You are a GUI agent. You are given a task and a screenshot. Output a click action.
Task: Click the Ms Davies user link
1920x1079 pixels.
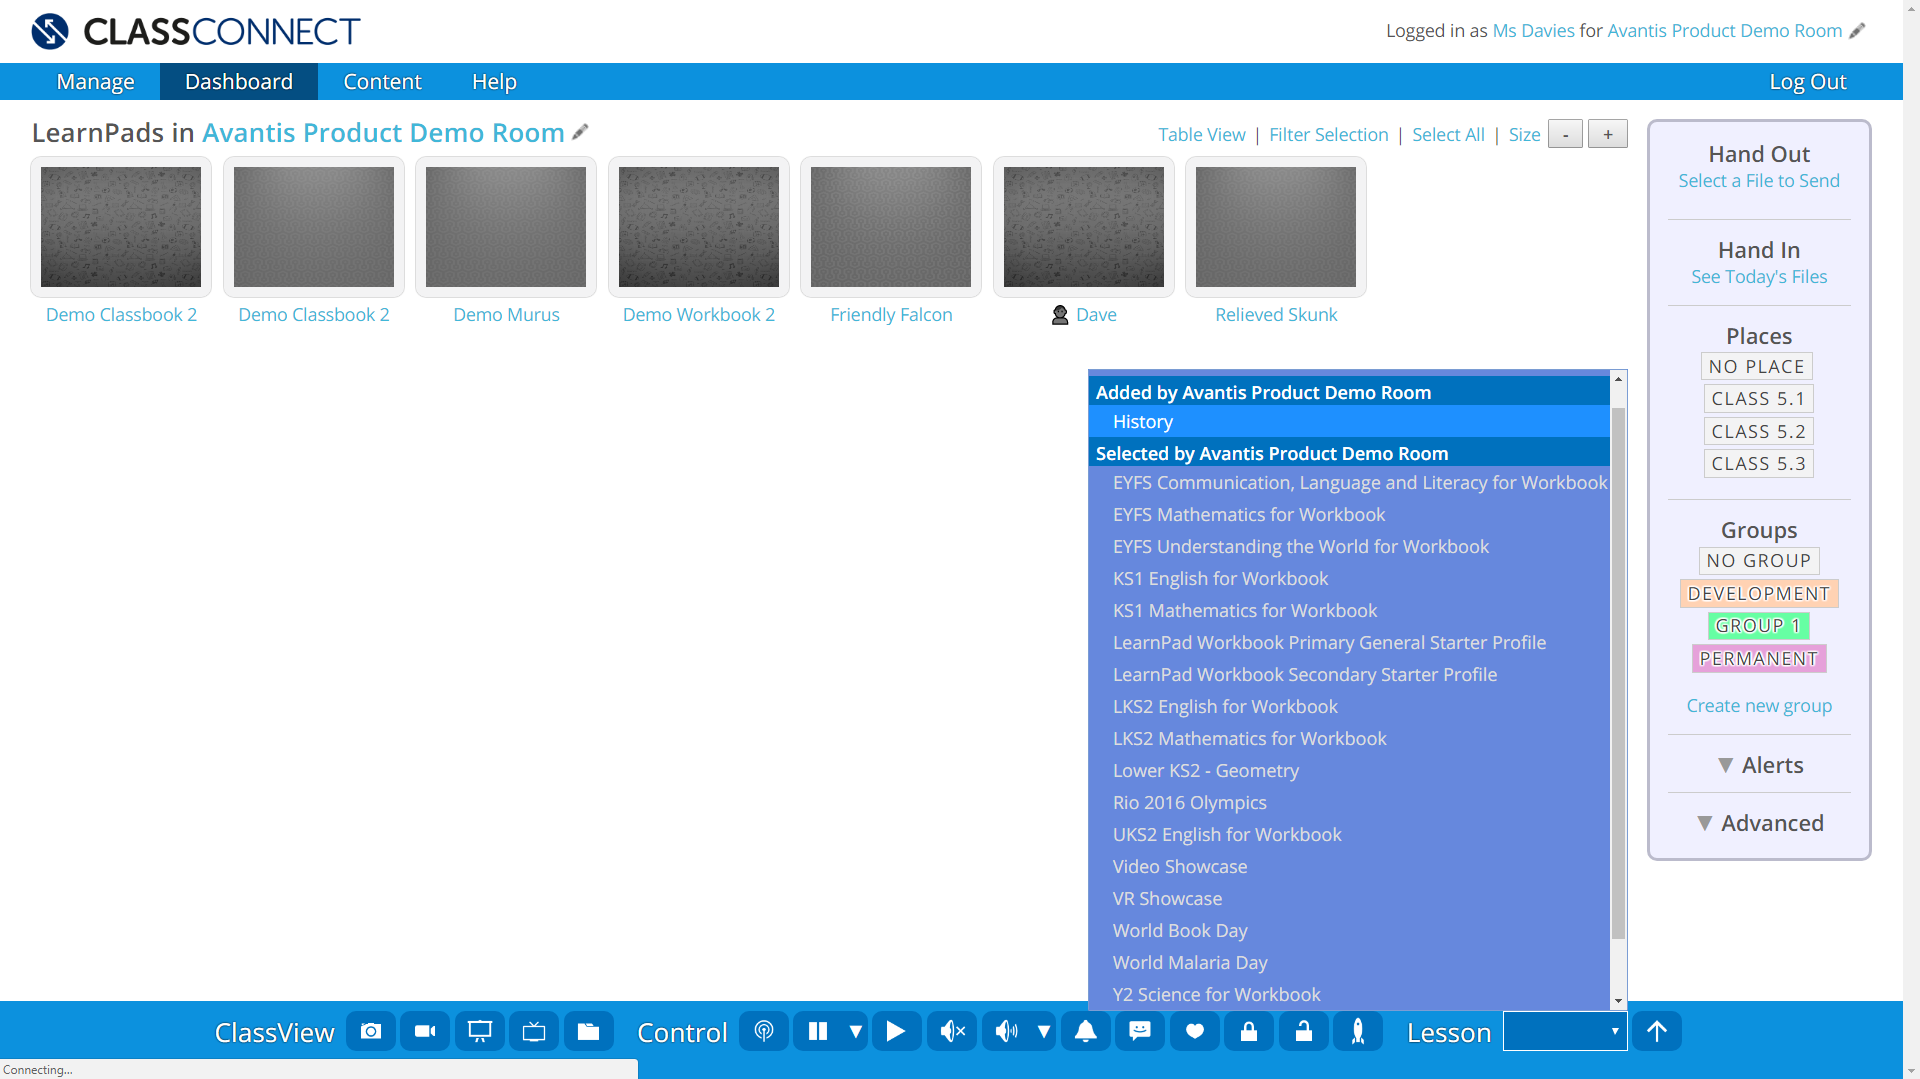coord(1533,31)
